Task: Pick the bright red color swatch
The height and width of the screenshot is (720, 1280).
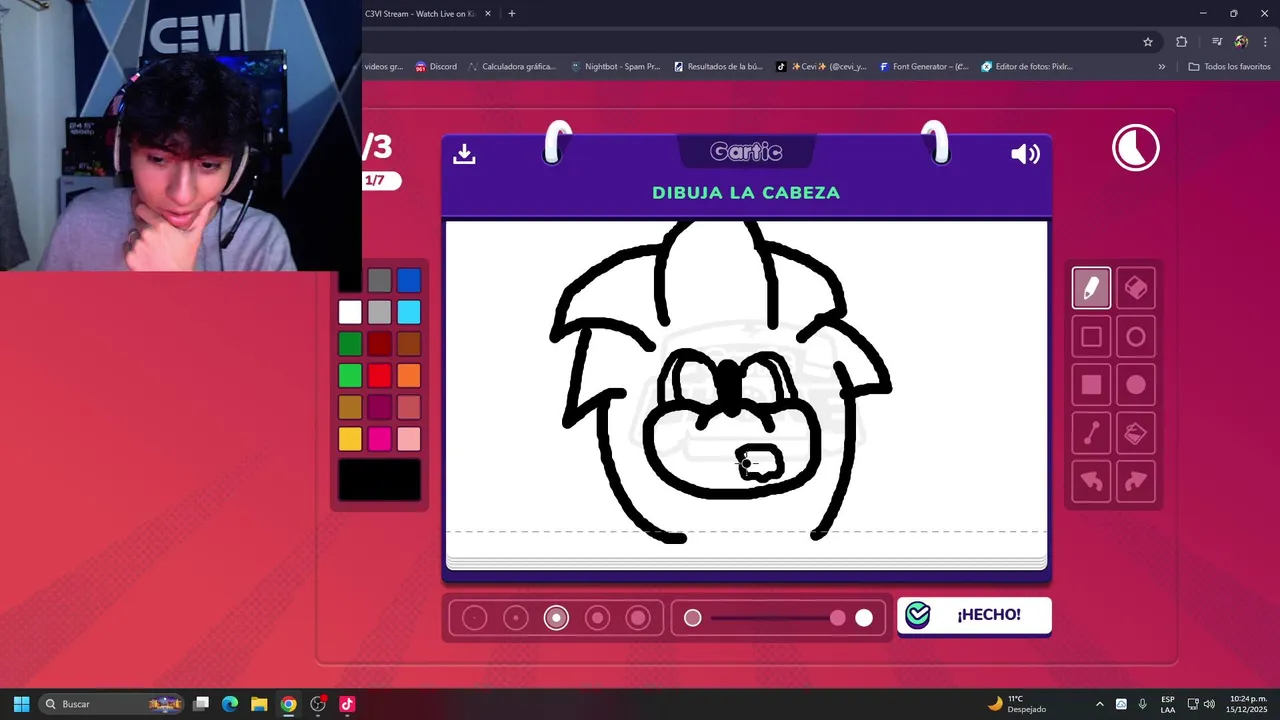Action: (x=379, y=376)
